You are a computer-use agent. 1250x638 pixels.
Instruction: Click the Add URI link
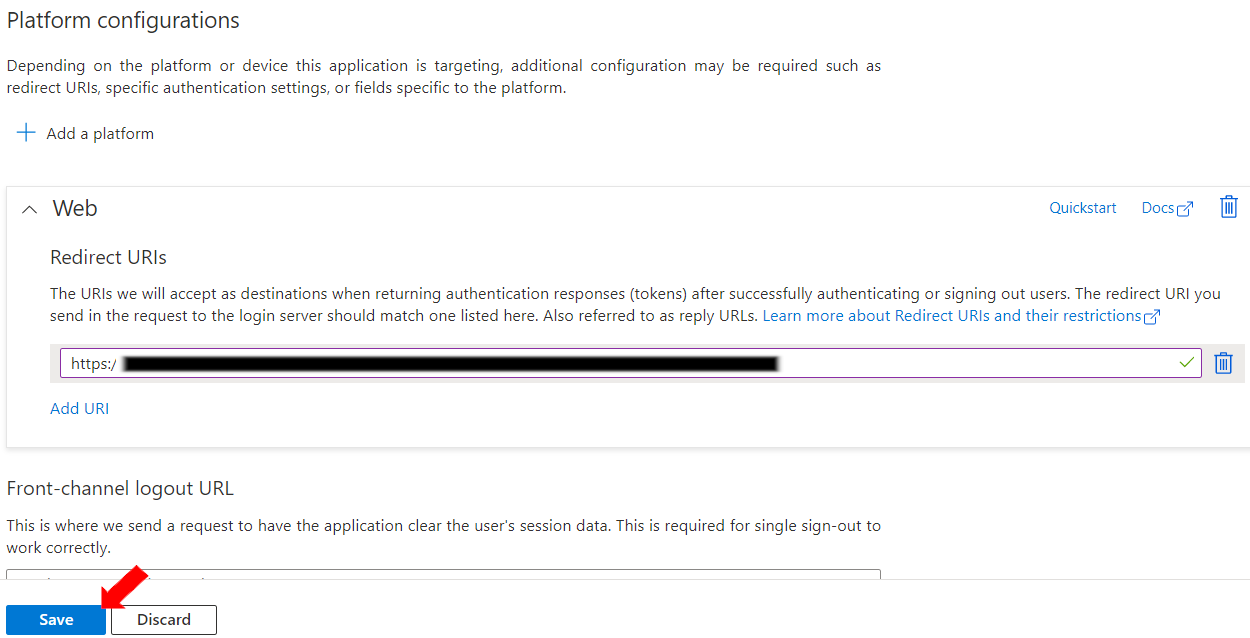pyautogui.click(x=79, y=408)
